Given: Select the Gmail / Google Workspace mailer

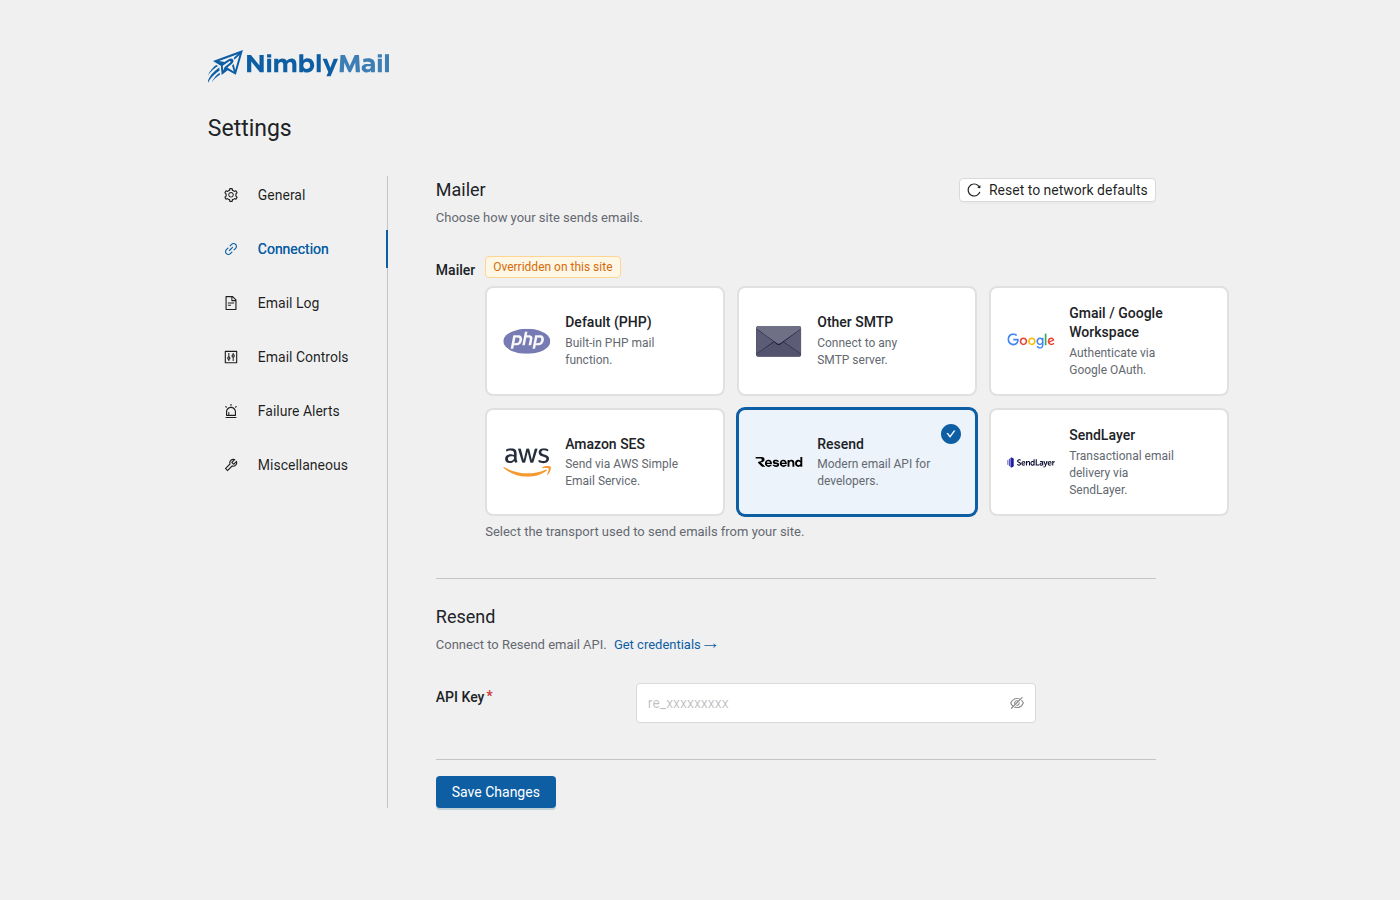Looking at the screenshot, I should 1109,341.
